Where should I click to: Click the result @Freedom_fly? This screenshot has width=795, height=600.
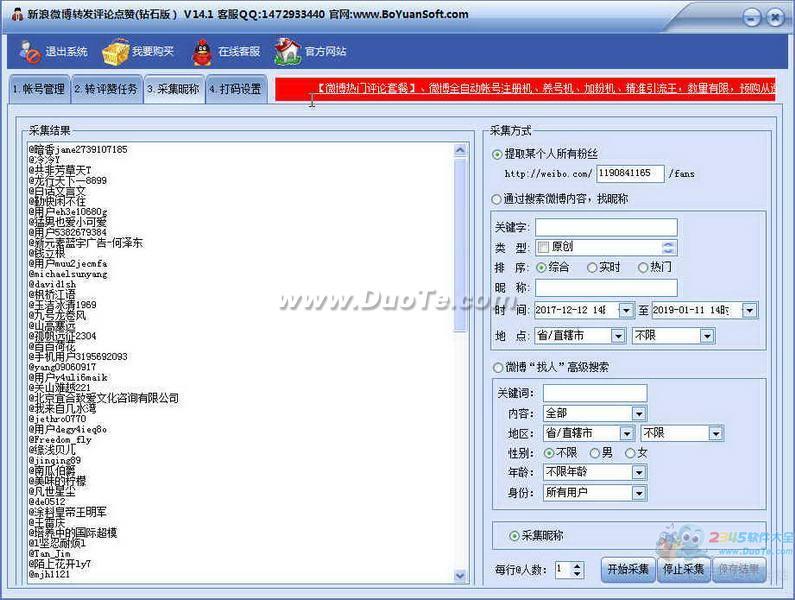(60, 440)
